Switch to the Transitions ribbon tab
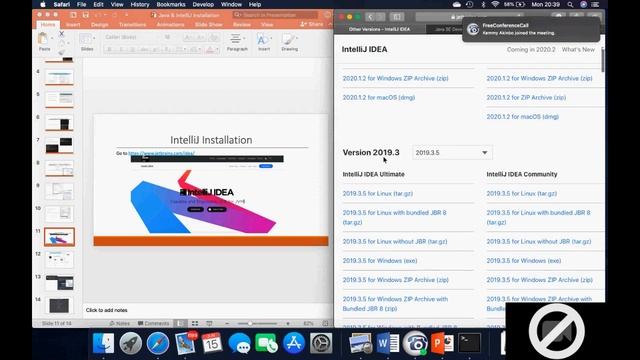Image resolution: width=640 pixels, height=360 pixels. tap(132, 24)
